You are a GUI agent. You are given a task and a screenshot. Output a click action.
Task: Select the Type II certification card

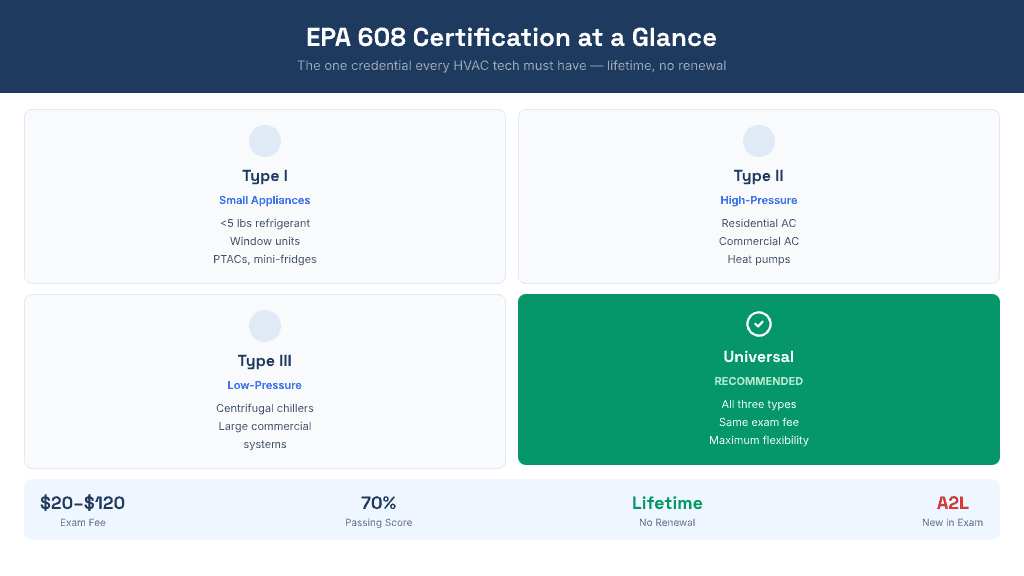point(758,196)
